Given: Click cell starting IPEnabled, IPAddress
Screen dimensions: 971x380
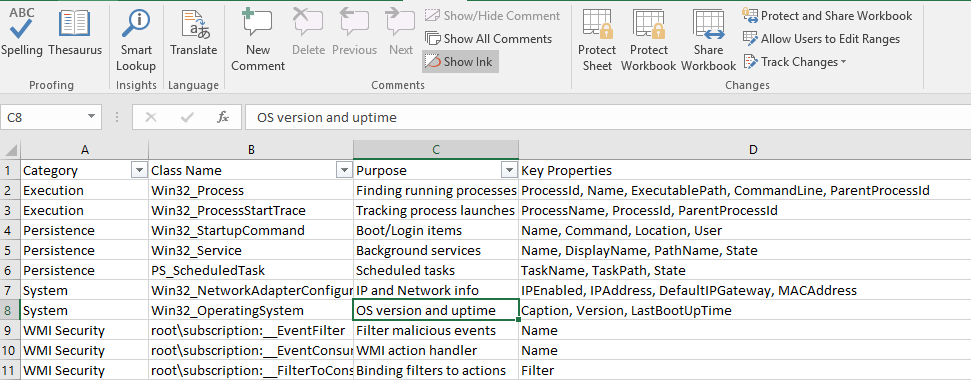Looking at the screenshot, I should click(x=745, y=290).
